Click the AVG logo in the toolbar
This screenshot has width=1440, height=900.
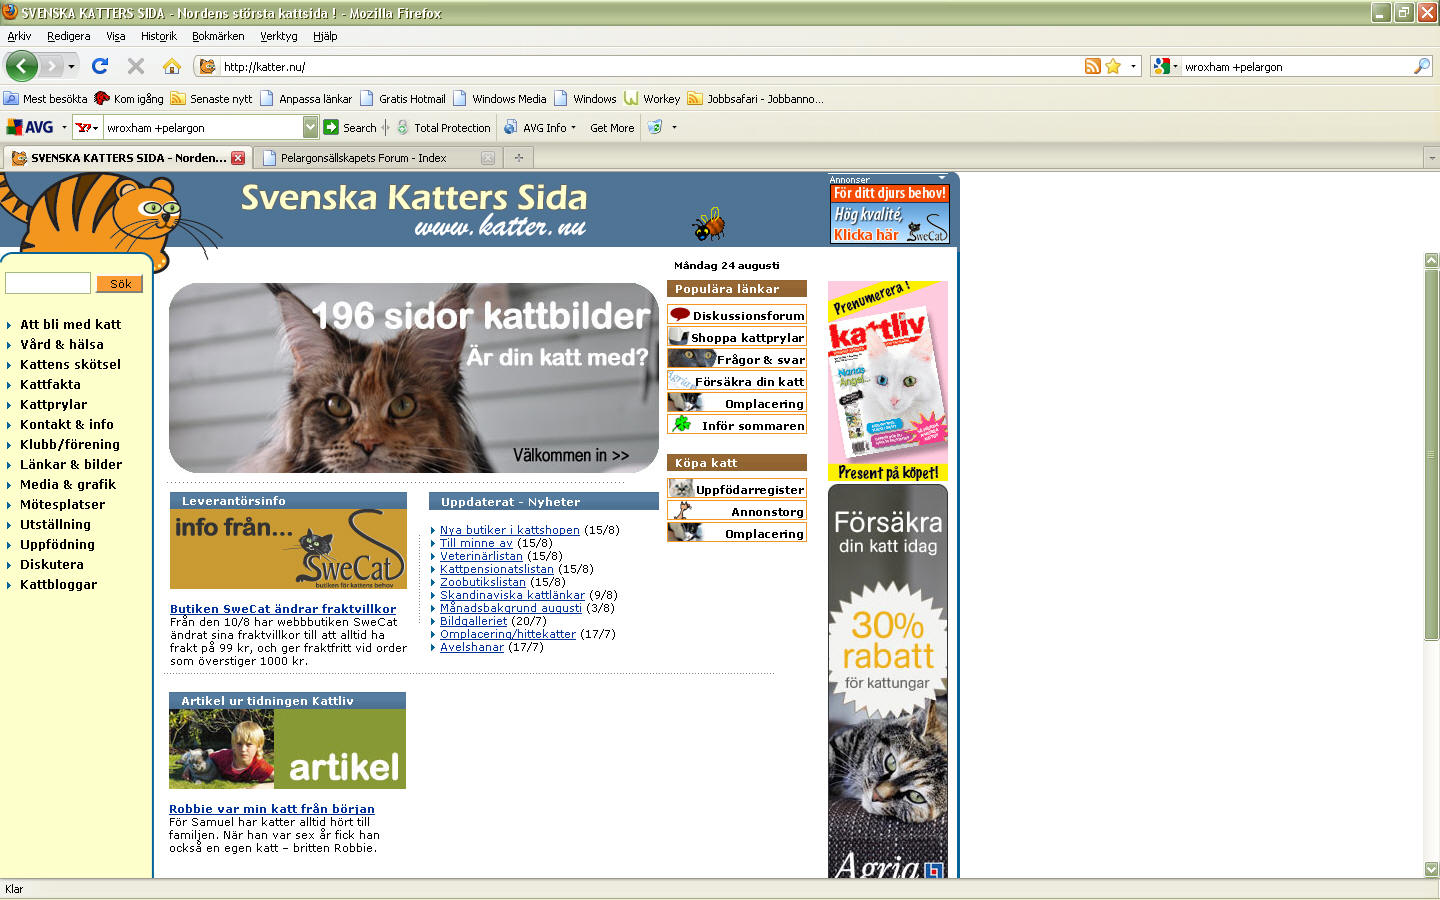pos(30,127)
